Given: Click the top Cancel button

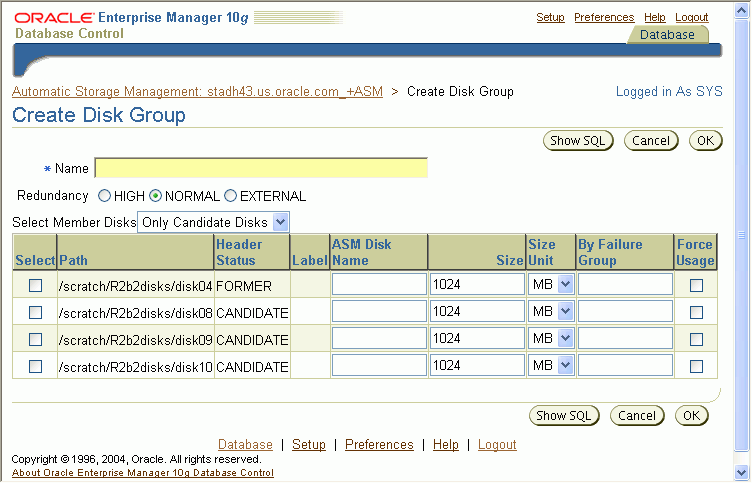Looking at the screenshot, I should click(651, 141).
